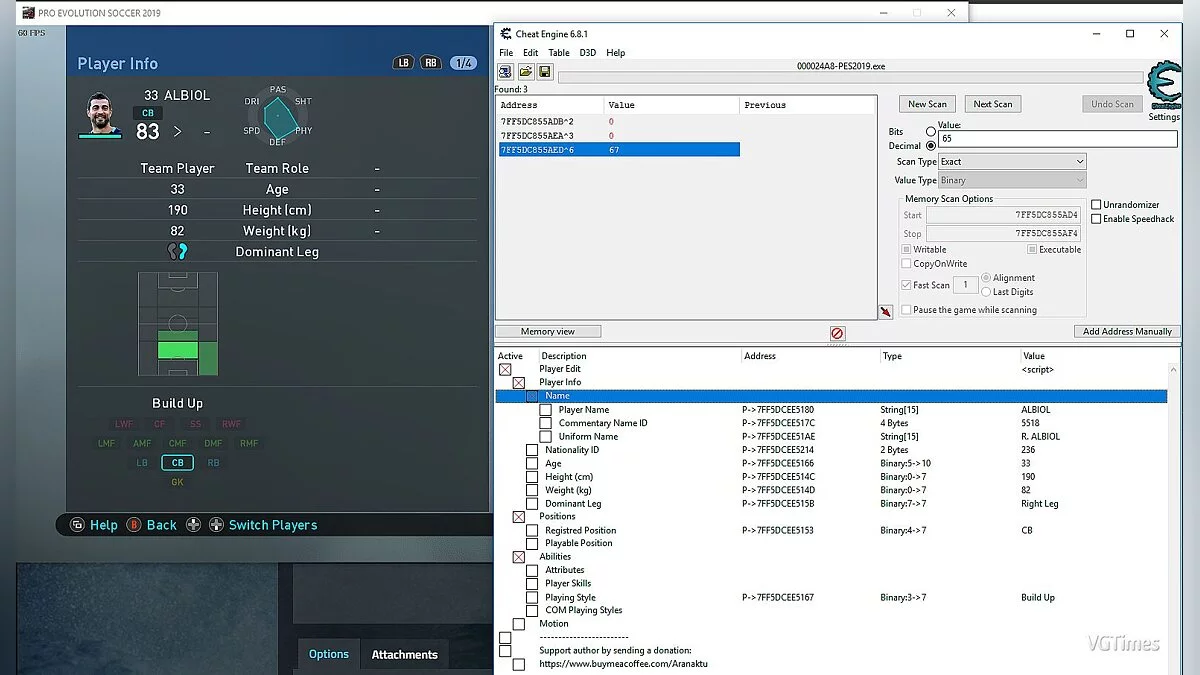Screen dimensions: 1200x675
Task: Click the red arrow advanced options icon
Action: pos(884,312)
